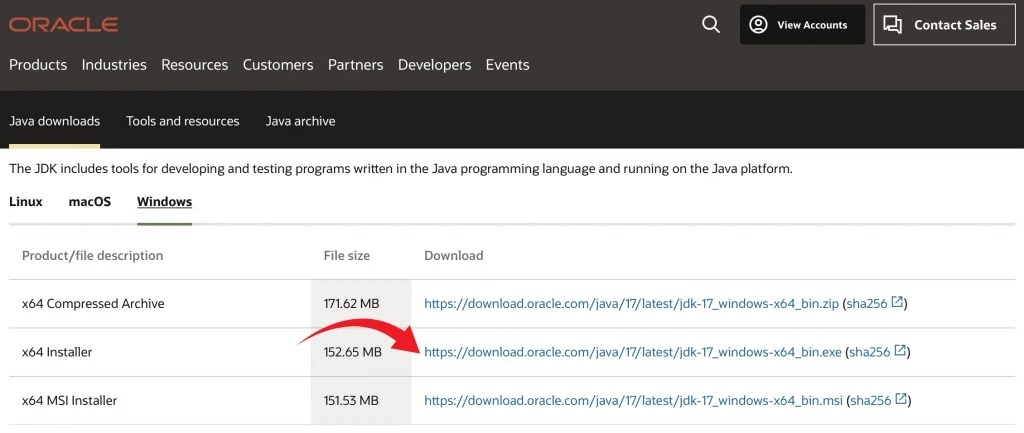Screen dimensions: 1024x433
Task: Click the File size column header
Action: tap(347, 255)
